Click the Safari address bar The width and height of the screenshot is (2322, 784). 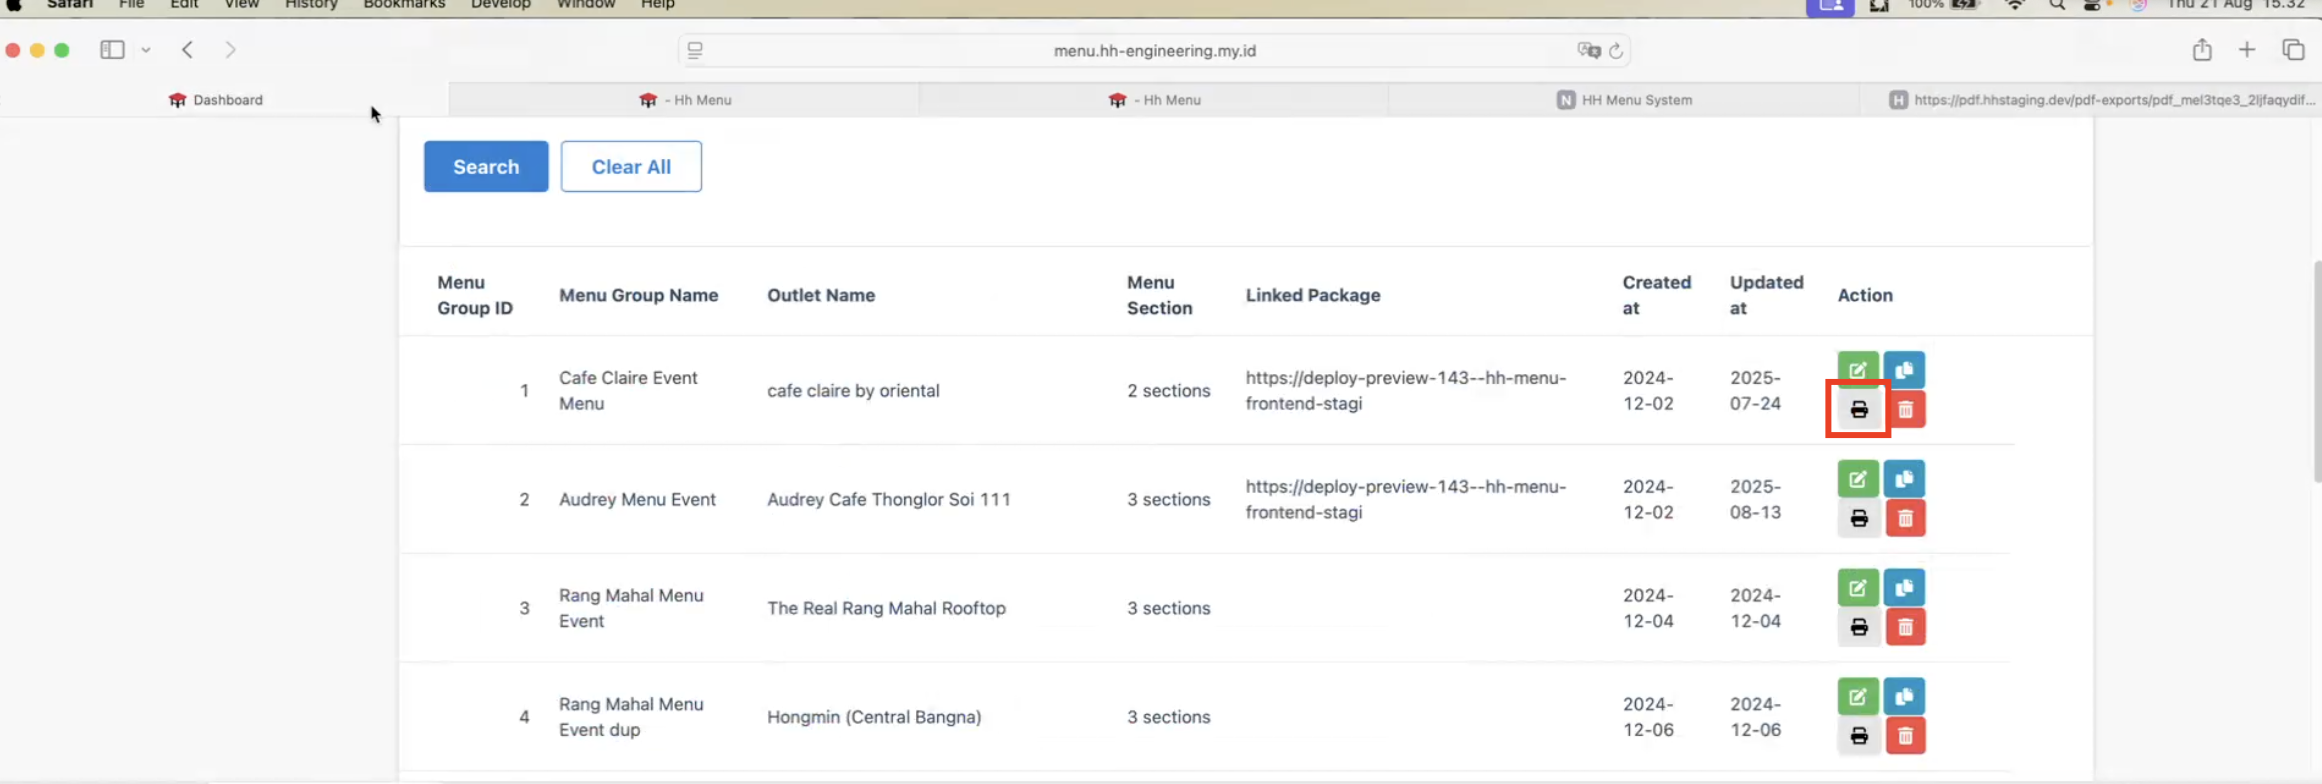(x=1154, y=51)
